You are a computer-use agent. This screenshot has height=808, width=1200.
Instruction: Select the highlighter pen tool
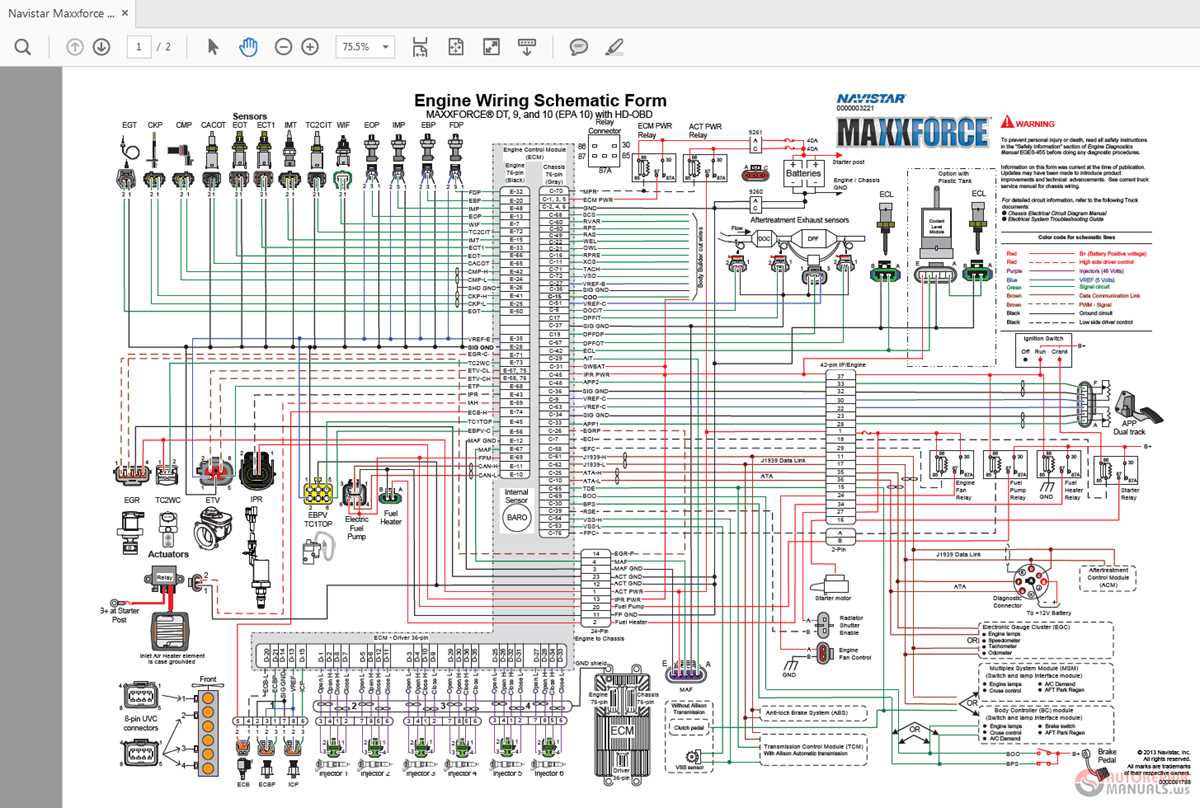pyautogui.click(x=614, y=47)
